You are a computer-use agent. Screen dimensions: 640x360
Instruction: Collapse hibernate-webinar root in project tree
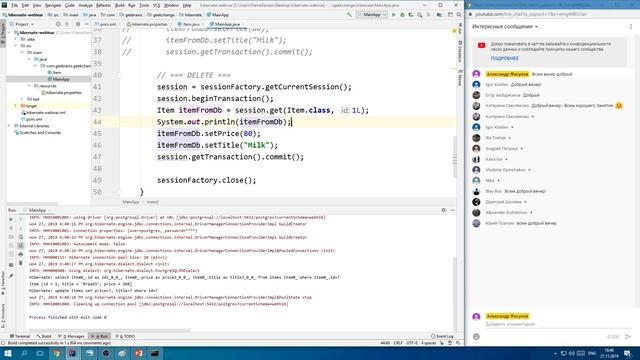click(10, 32)
